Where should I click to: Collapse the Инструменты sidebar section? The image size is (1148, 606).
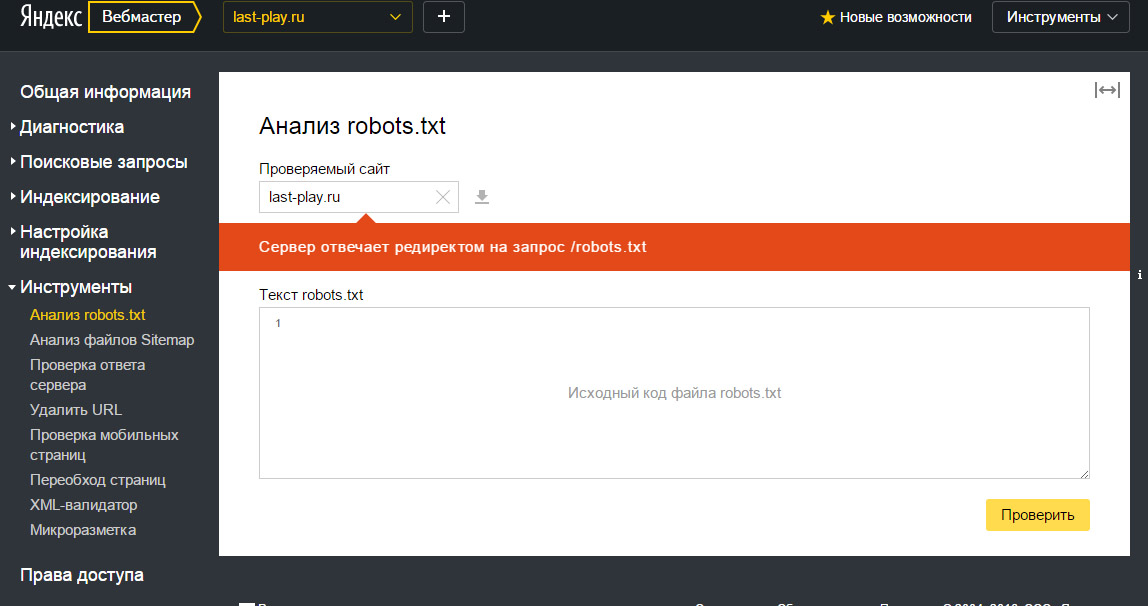tap(75, 287)
